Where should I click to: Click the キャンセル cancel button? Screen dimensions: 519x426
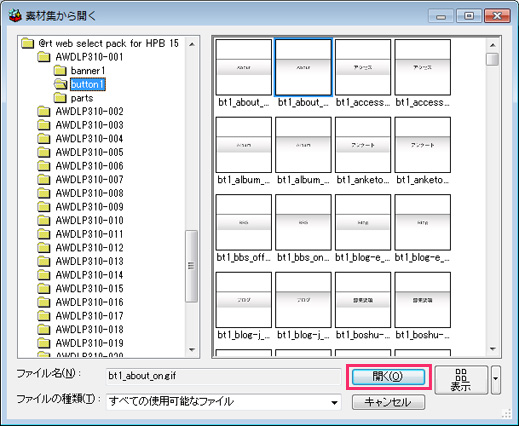388,402
